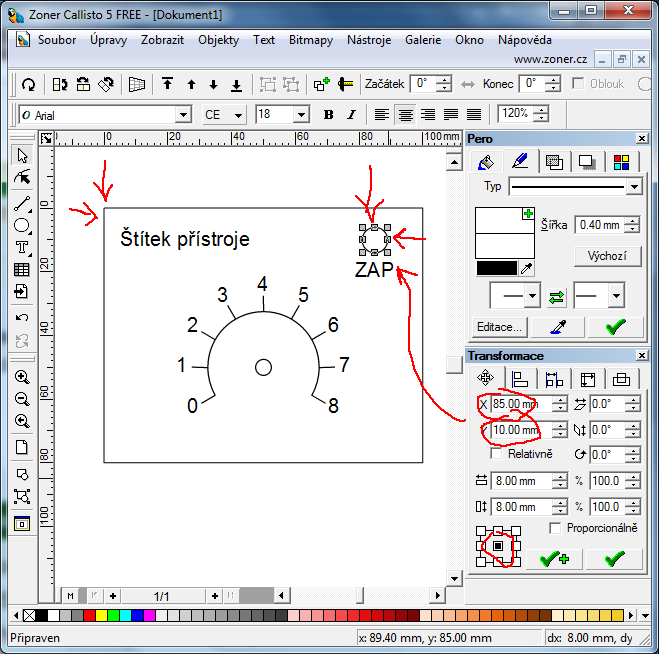This screenshot has width=659, height=654.
Task: Click the zoom in magnifier
Action: point(22,377)
